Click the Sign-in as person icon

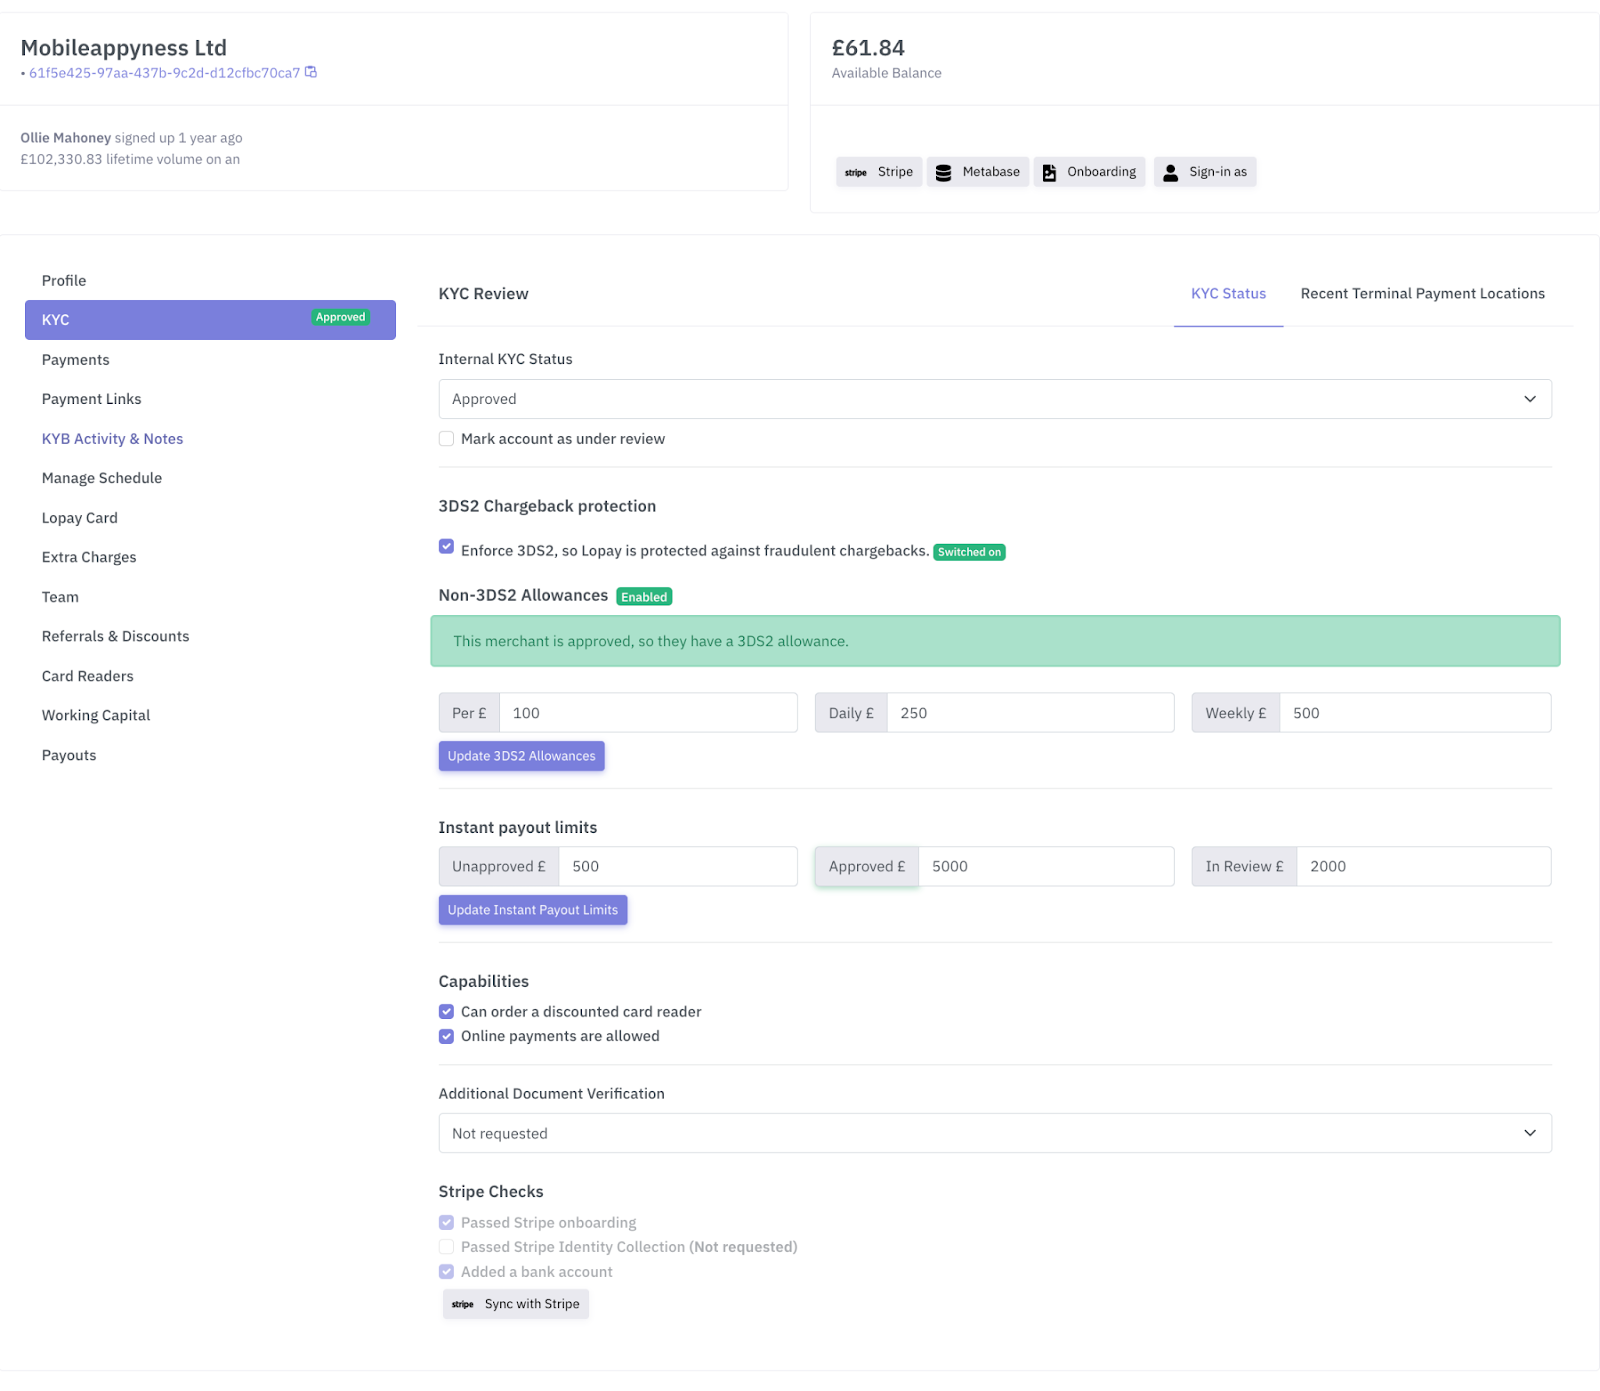pyautogui.click(x=1170, y=172)
